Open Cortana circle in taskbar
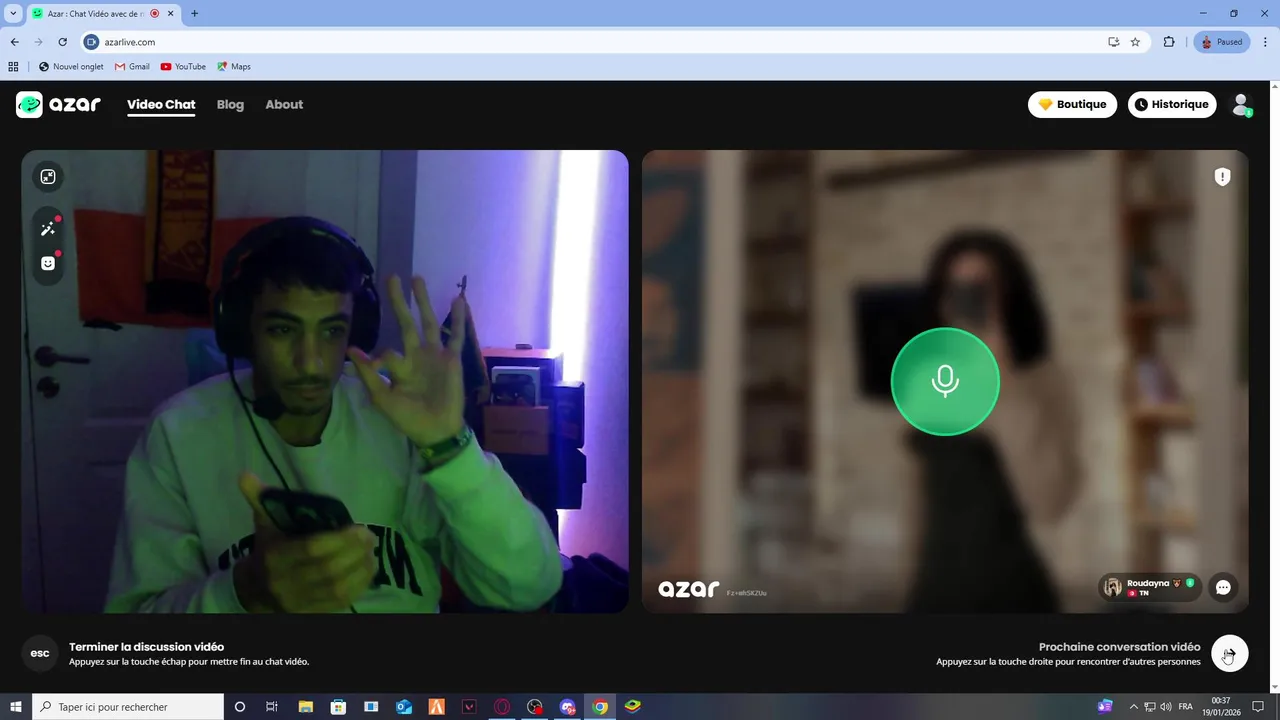Screen dimensions: 1280x720 (x=240, y=707)
